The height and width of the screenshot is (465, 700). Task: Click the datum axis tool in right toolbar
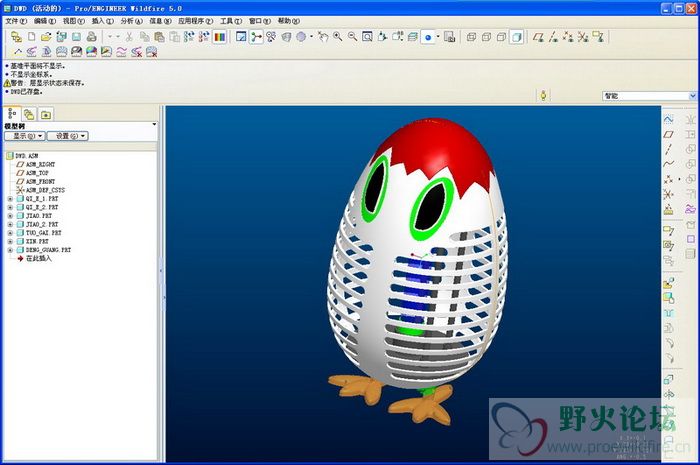click(668, 149)
